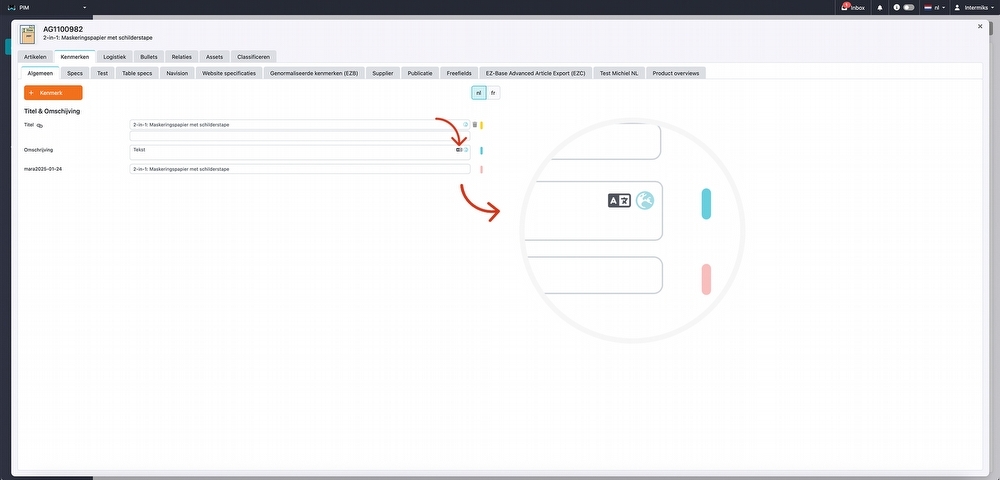
Task: Click the product thumbnail for AG1100982
Action: pyautogui.click(x=28, y=34)
